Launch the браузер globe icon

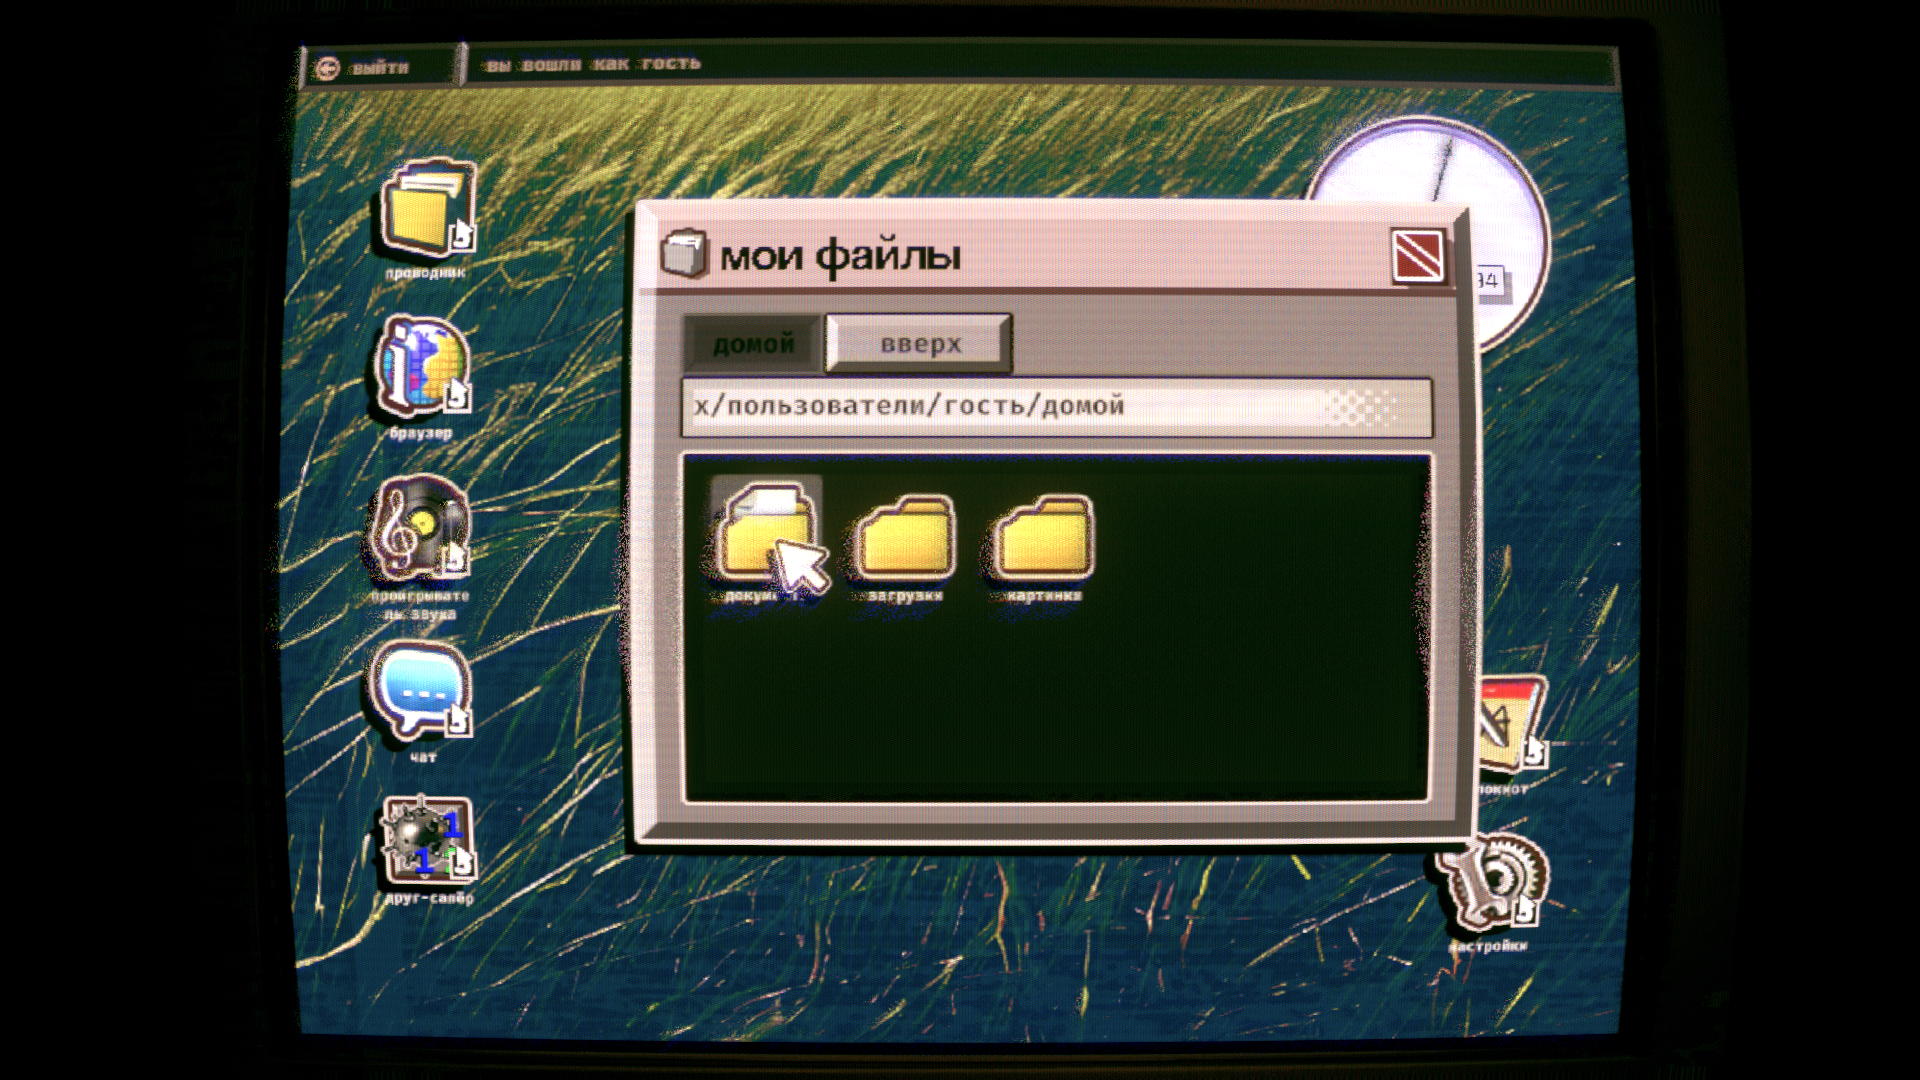422,367
